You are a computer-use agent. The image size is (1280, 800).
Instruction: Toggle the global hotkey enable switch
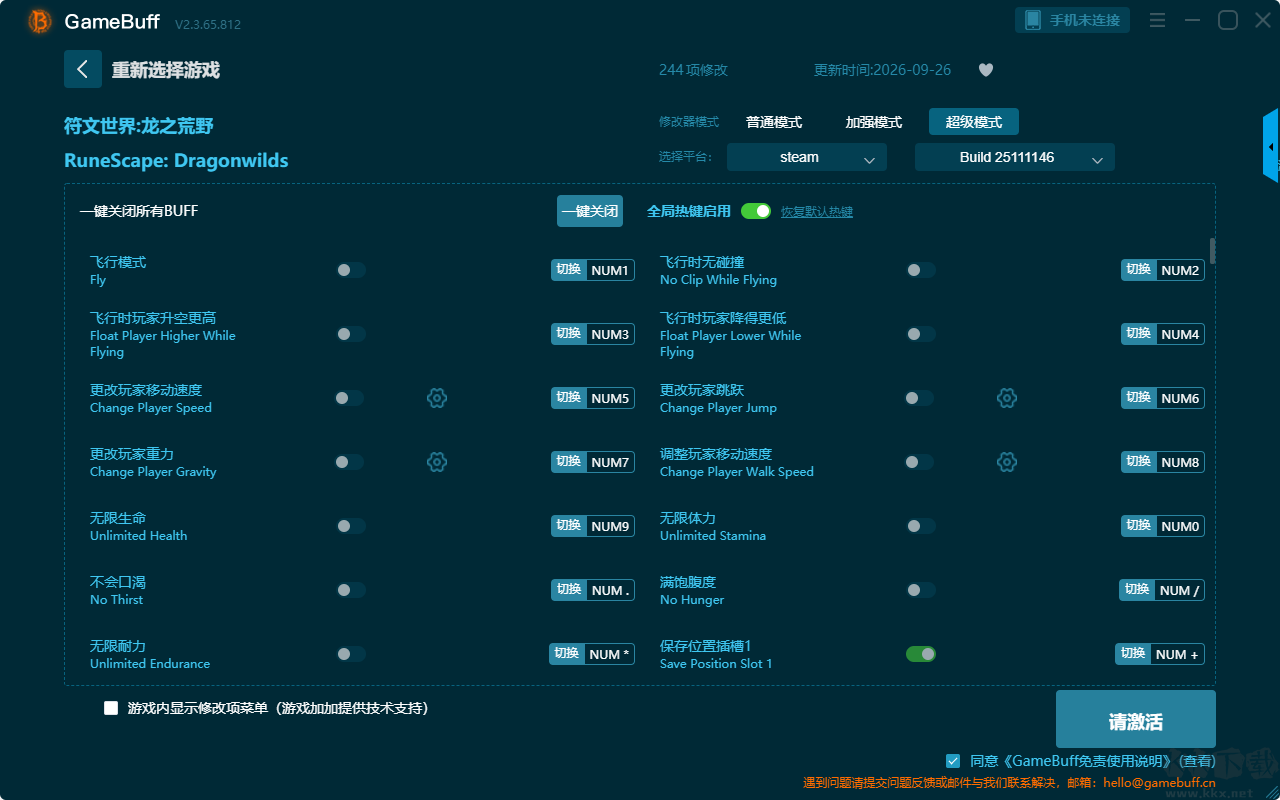pyautogui.click(x=756, y=211)
